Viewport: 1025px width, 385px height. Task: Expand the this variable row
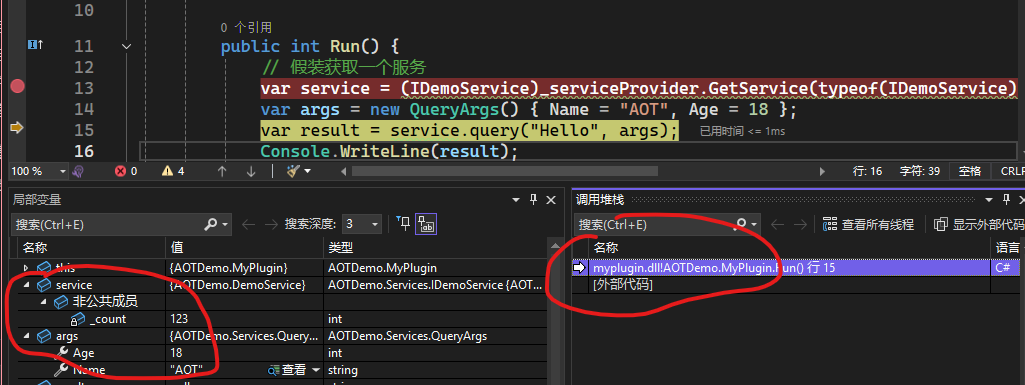click(26, 268)
